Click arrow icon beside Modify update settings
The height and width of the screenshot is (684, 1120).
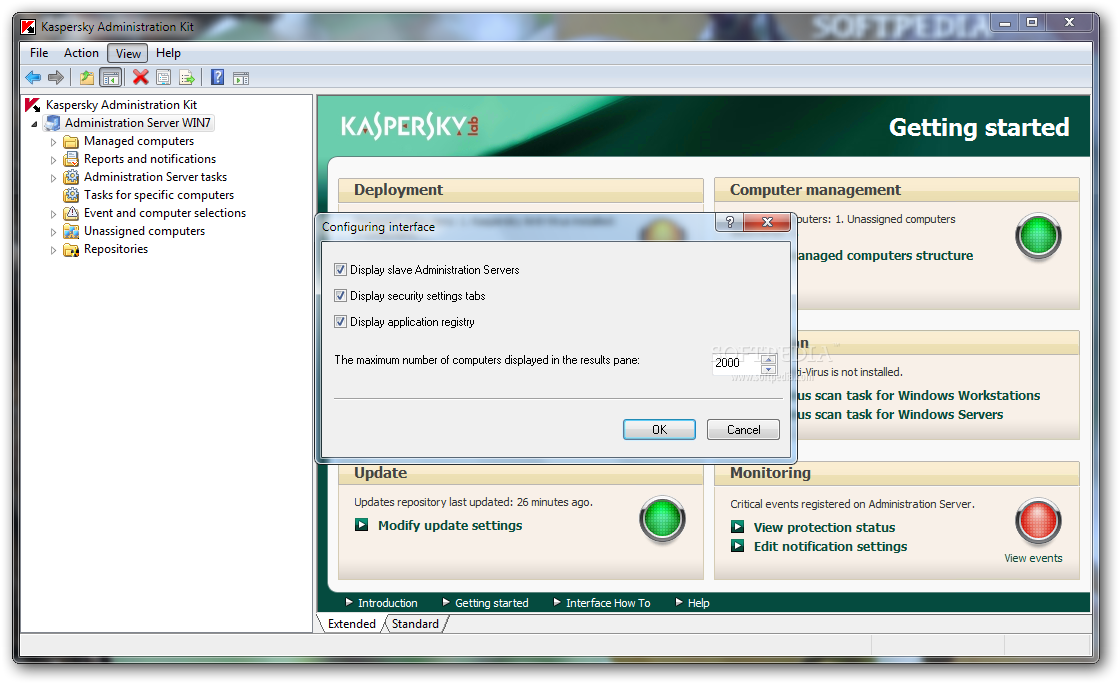click(x=361, y=525)
